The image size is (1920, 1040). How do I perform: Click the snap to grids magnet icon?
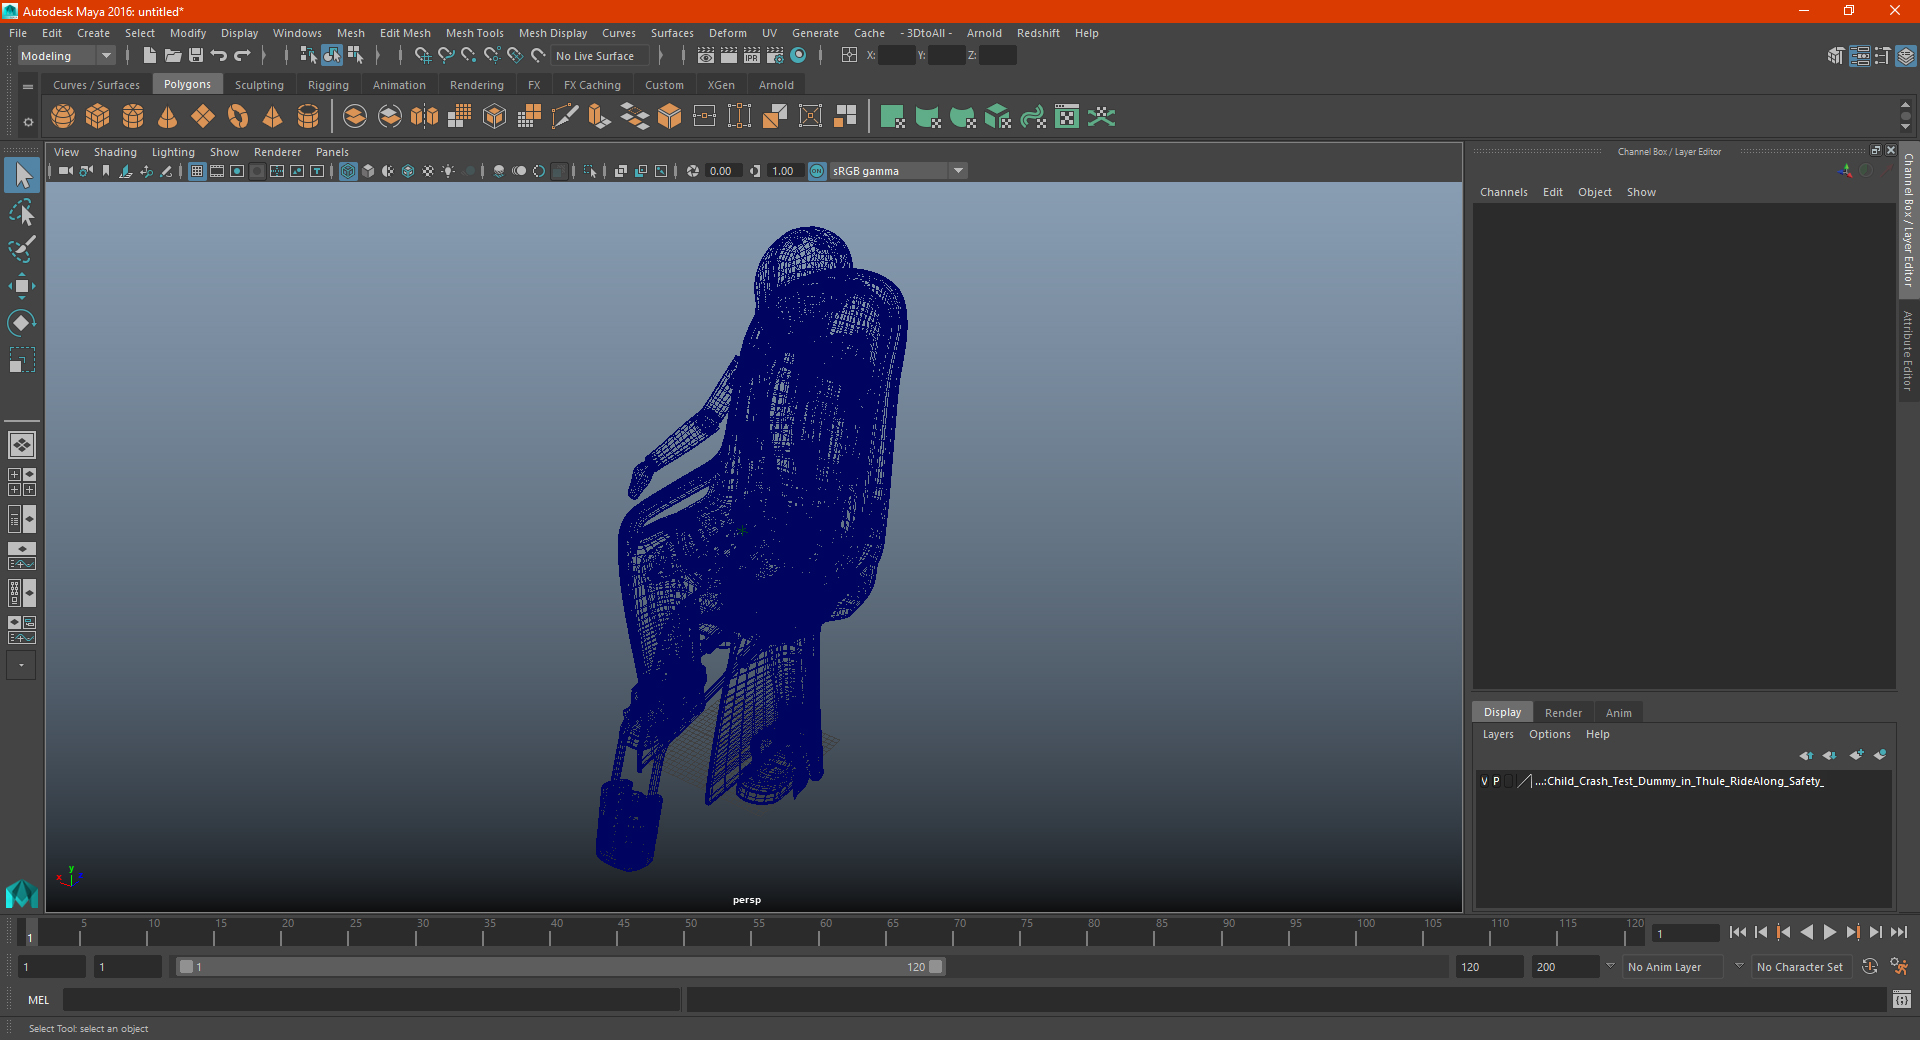pos(422,56)
